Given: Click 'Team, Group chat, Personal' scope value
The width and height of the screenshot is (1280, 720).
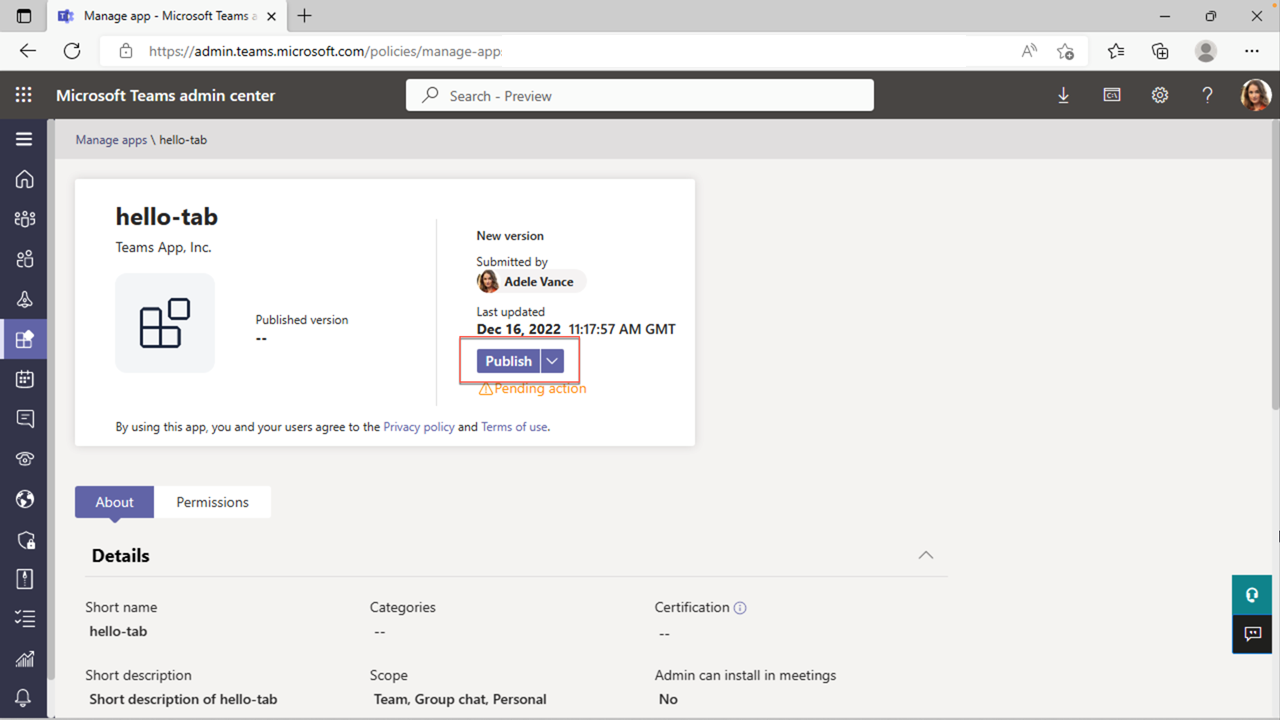Looking at the screenshot, I should coord(460,699).
